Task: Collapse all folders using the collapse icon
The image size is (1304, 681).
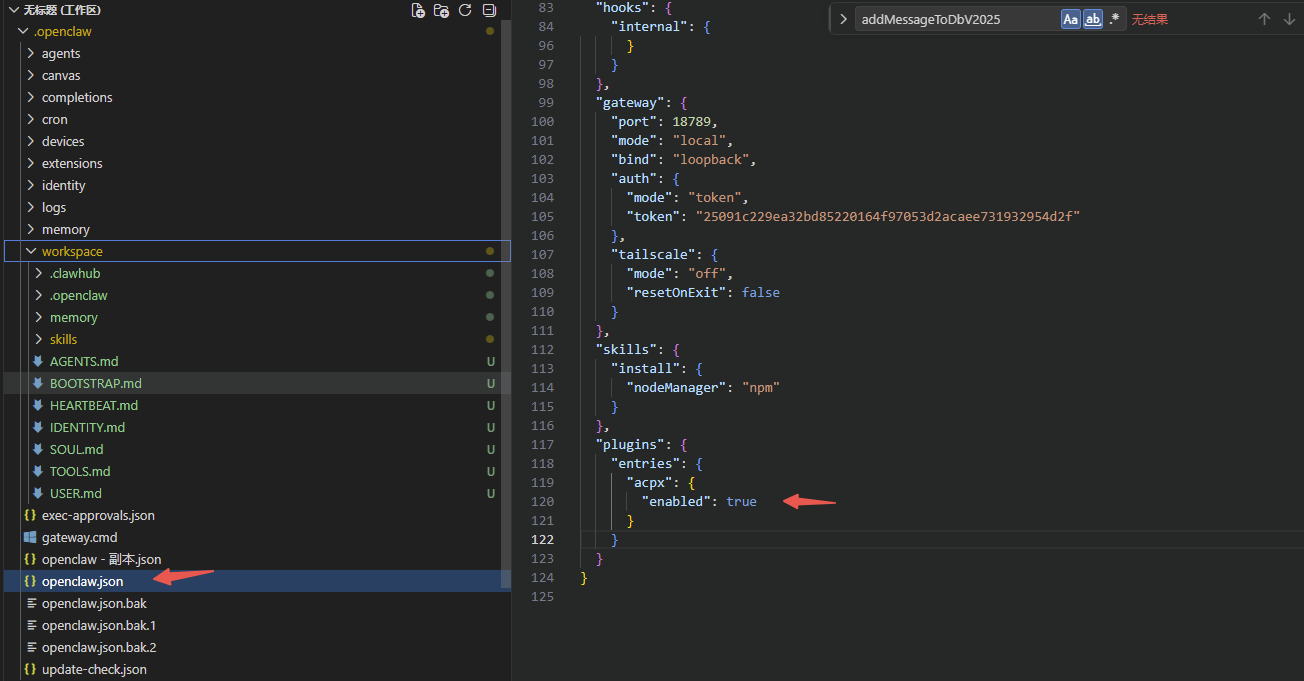Action: (x=489, y=10)
